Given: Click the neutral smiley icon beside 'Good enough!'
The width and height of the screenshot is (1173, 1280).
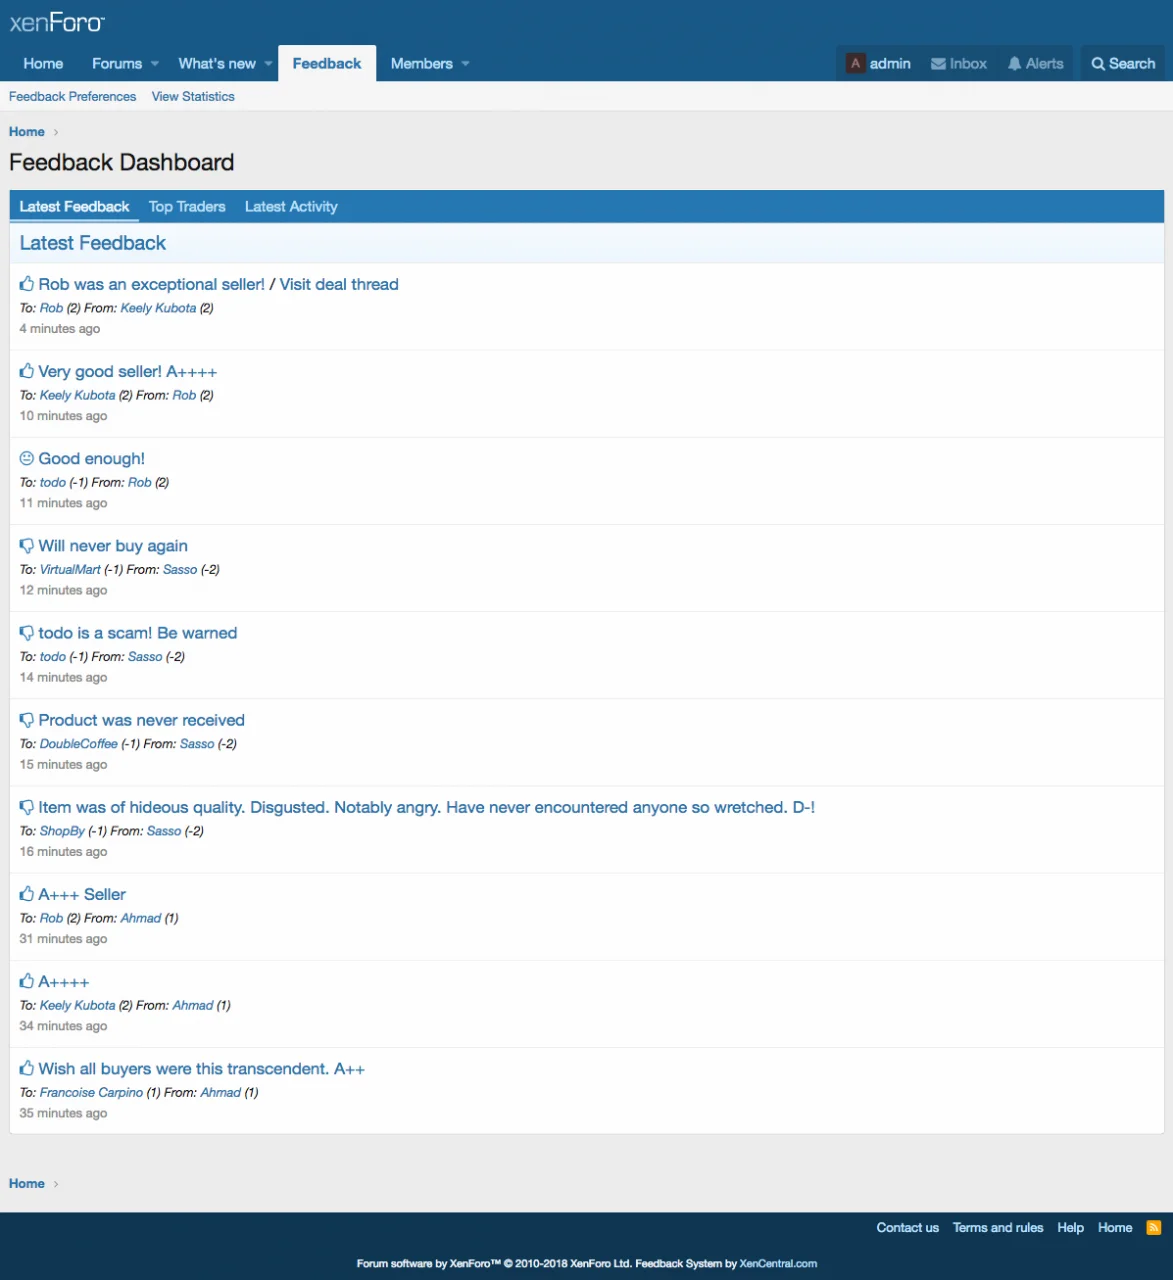Looking at the screenshot, I should (27, 458).
